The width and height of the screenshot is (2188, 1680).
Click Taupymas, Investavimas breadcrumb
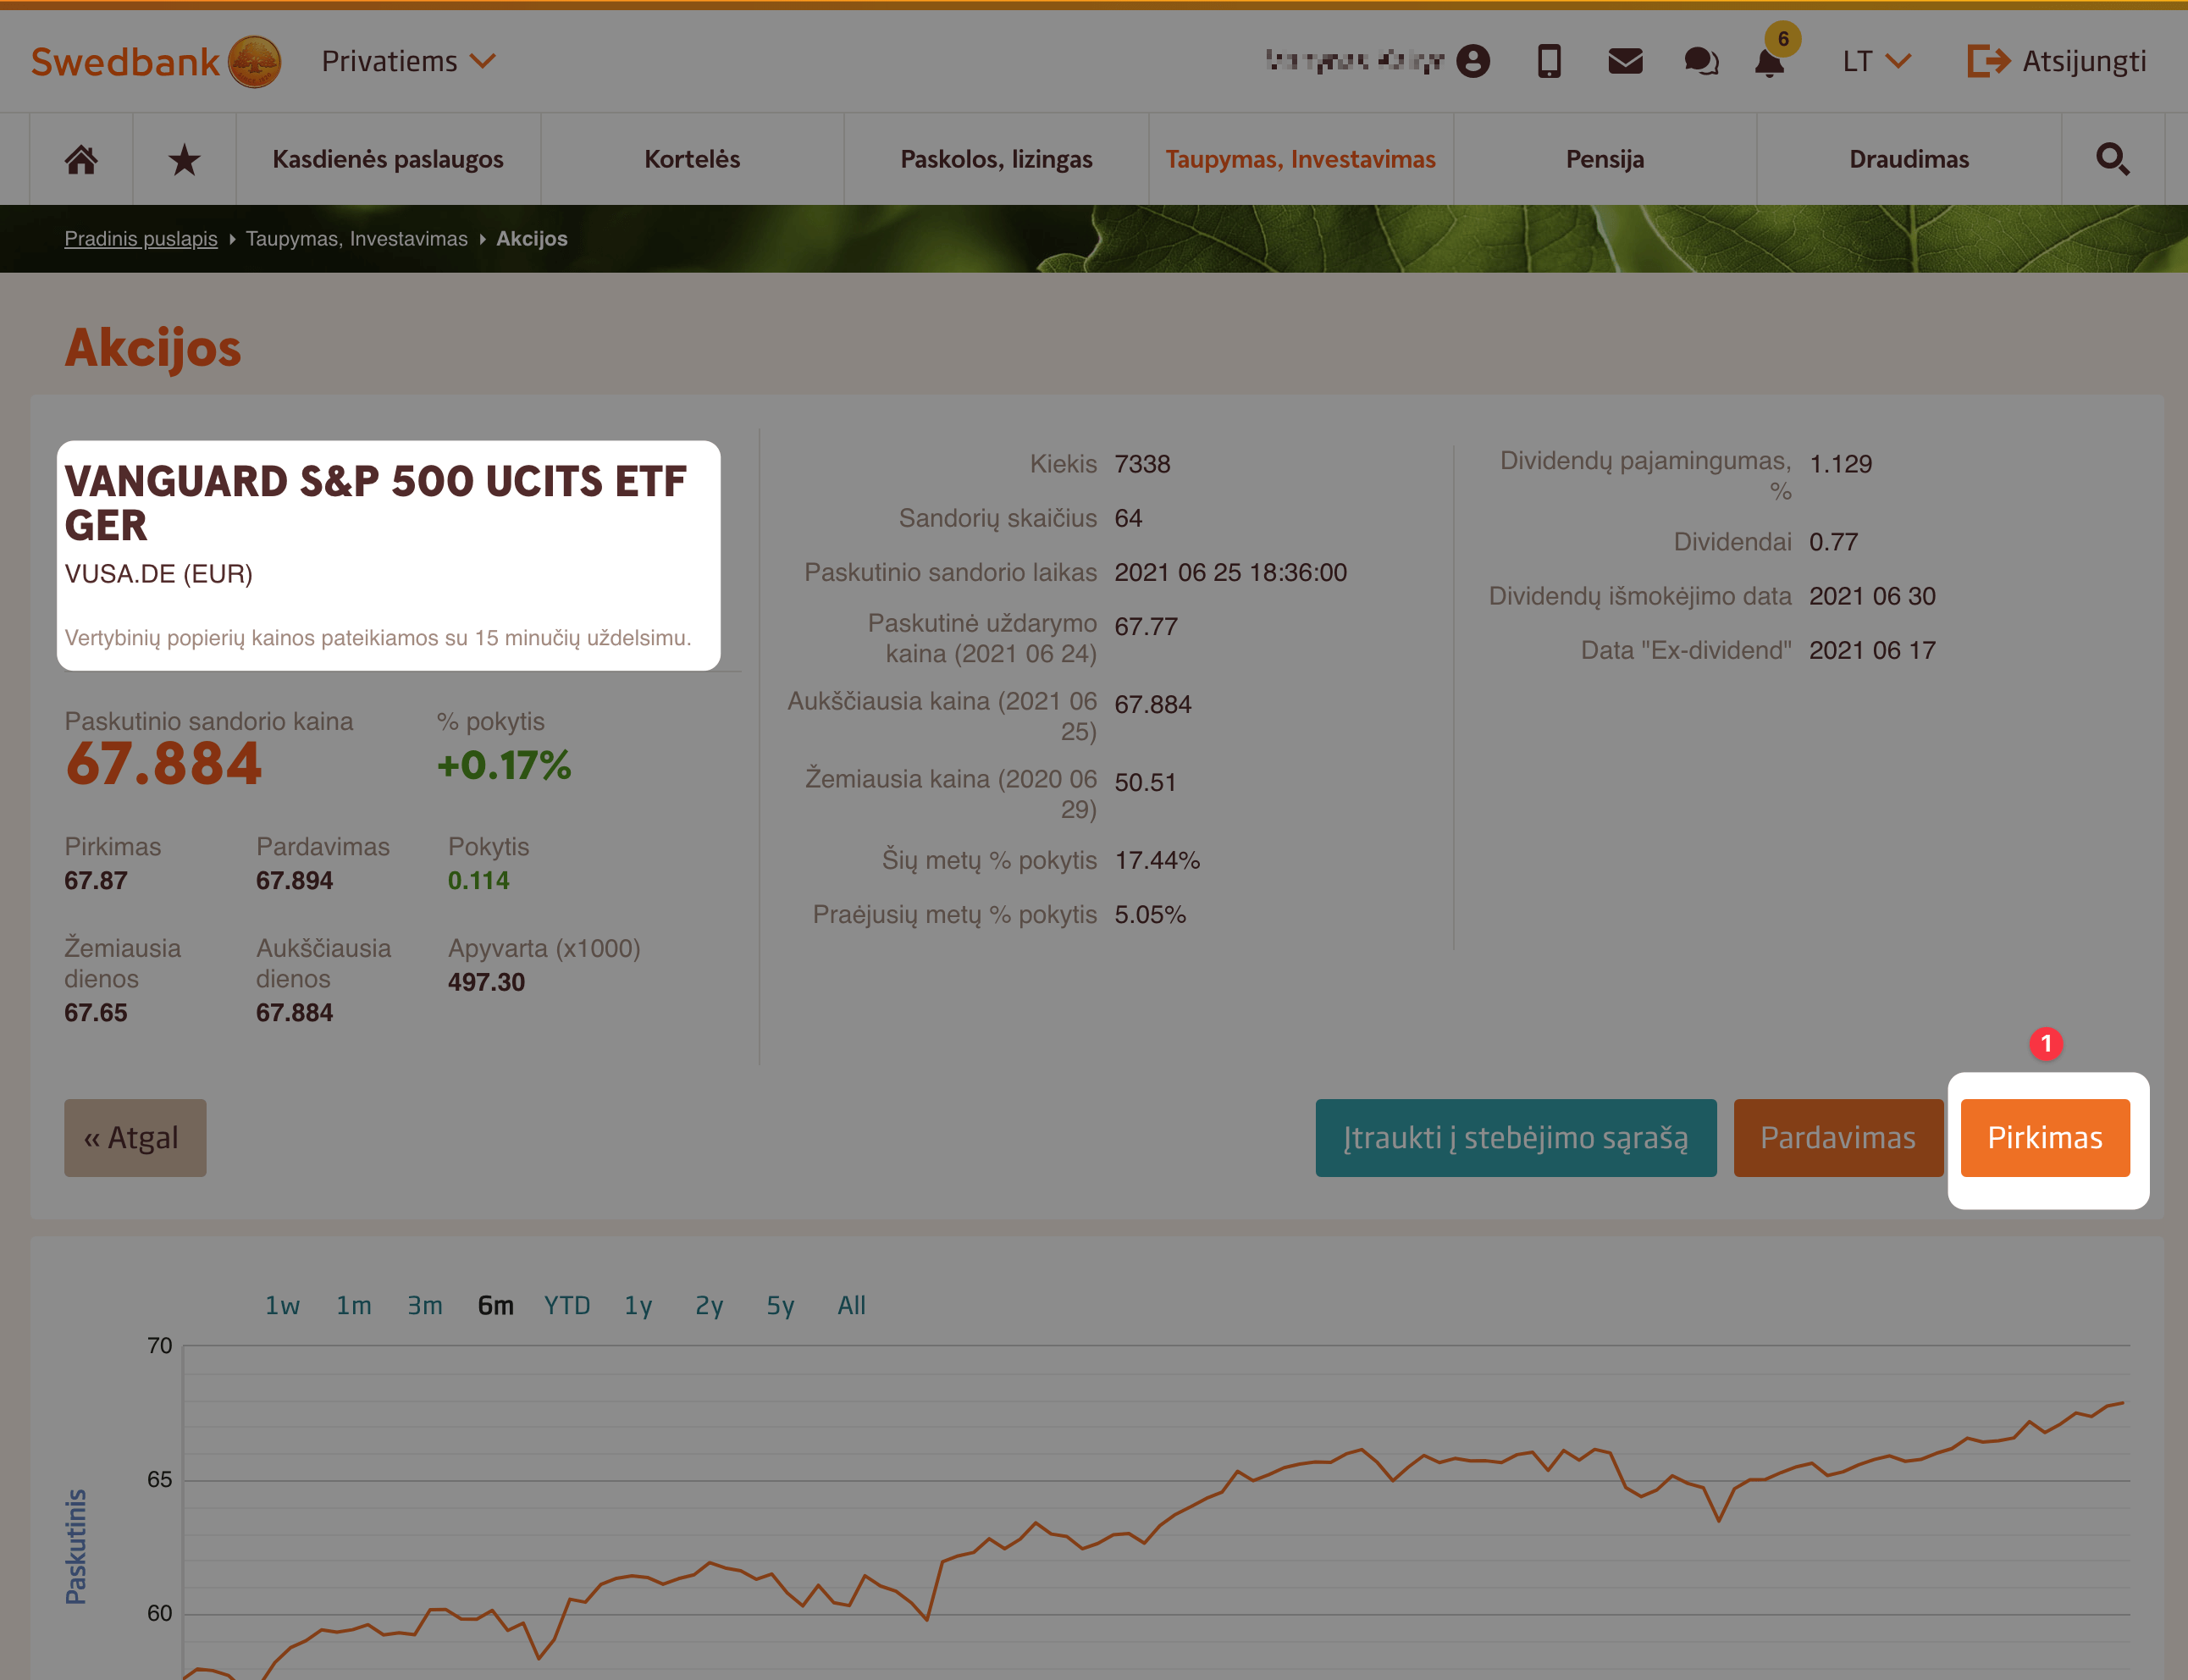click(x=356, y=238)
